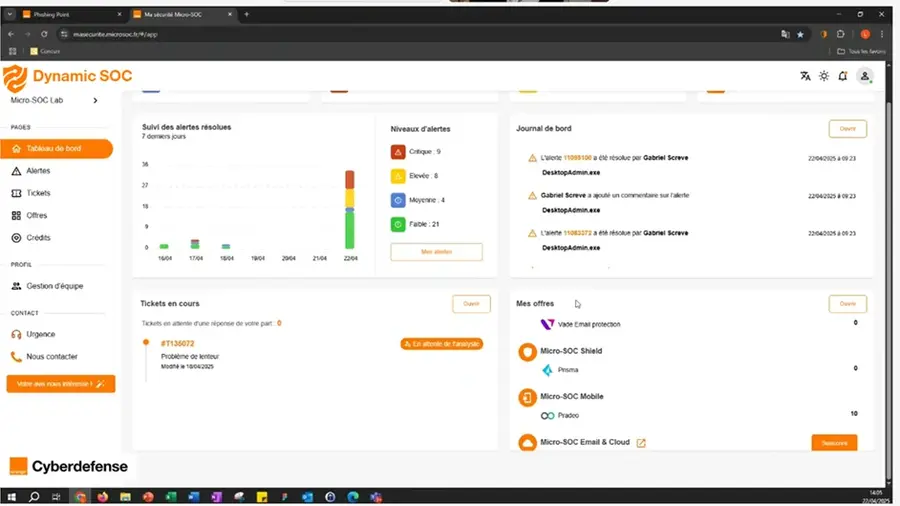Open the Tickets page in sidebar
The image size is (900, 506).
point(38,193)
